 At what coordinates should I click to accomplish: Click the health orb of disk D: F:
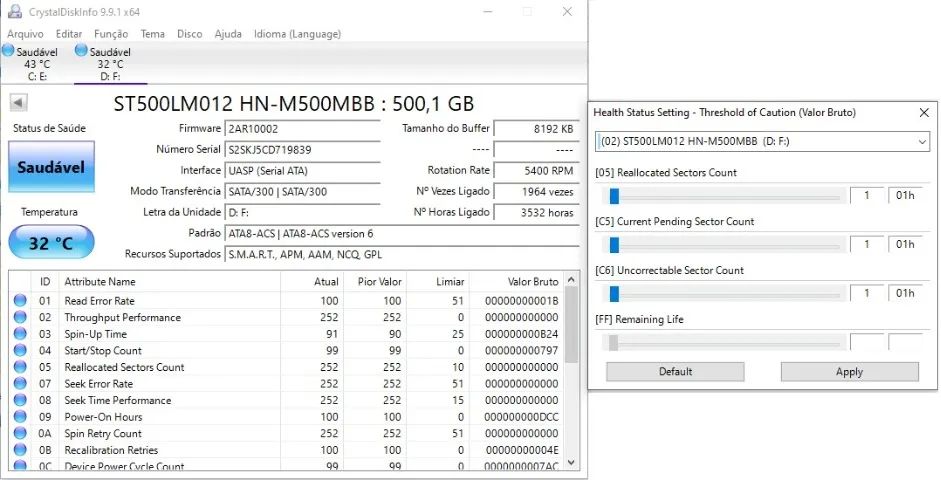coord(81,50)
